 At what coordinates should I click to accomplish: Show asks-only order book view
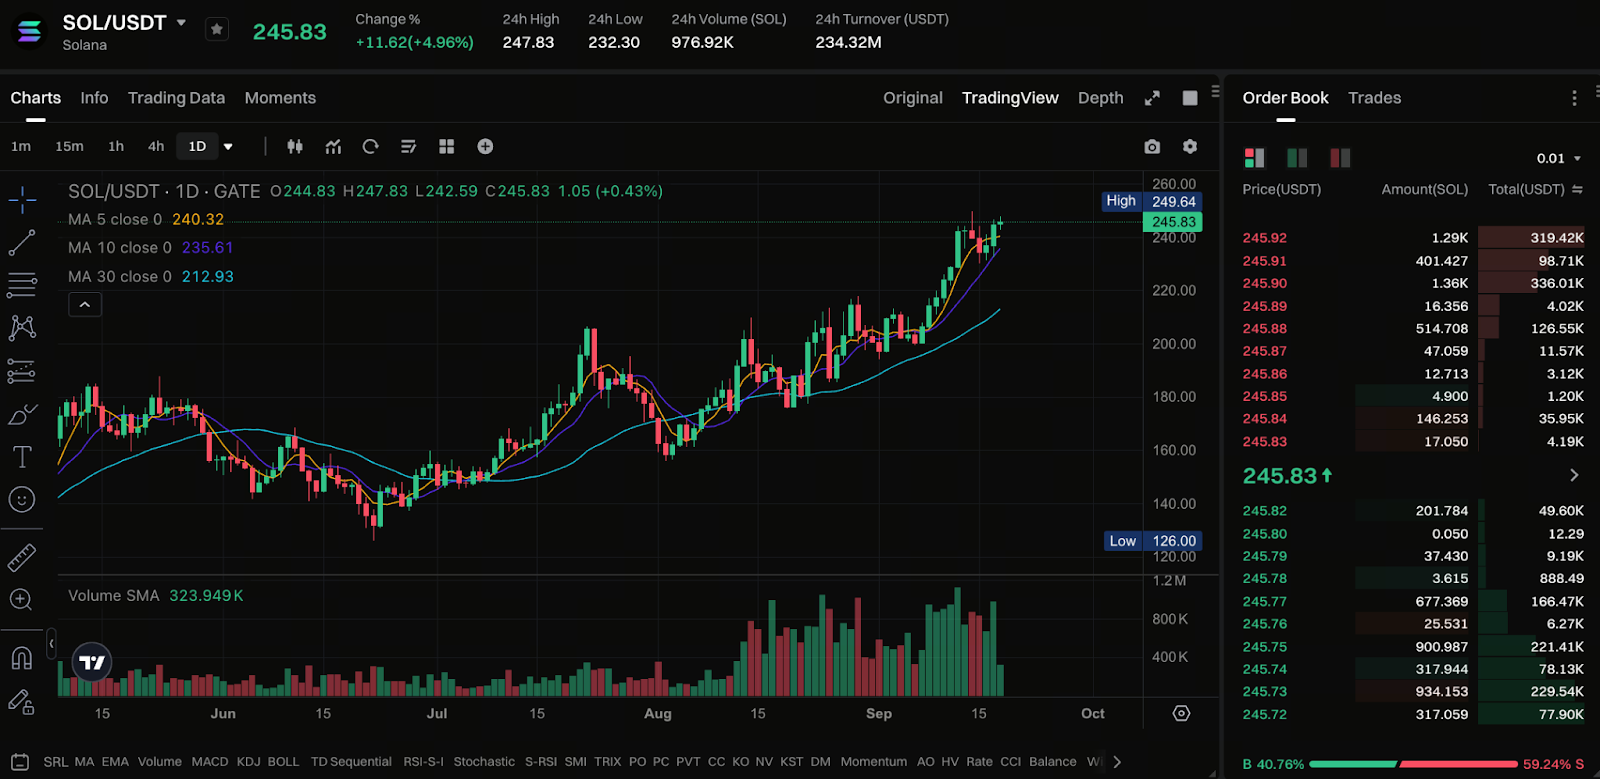(x=1340, y=158)
